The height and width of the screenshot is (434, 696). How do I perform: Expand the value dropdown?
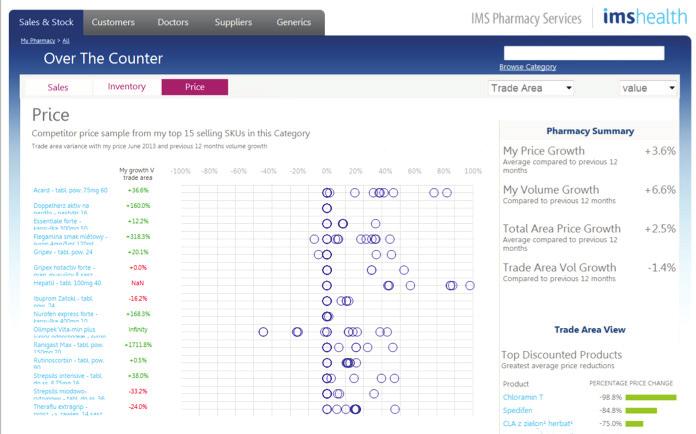coord(648,88)
